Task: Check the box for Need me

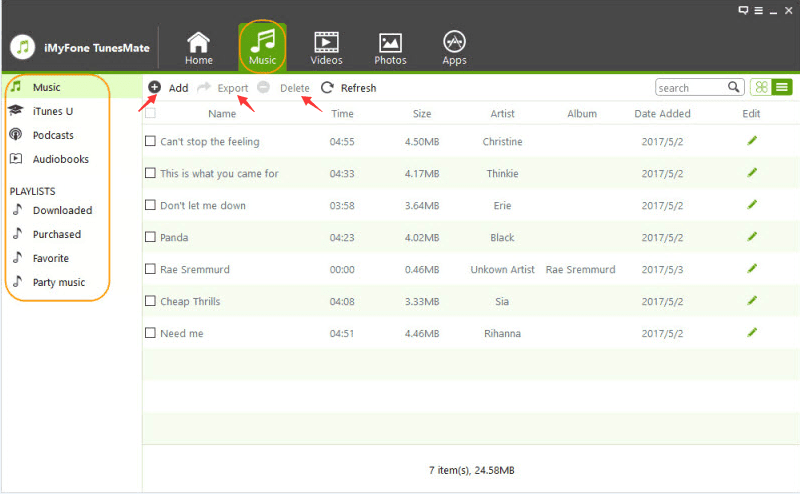Action: tap(150, 333)
